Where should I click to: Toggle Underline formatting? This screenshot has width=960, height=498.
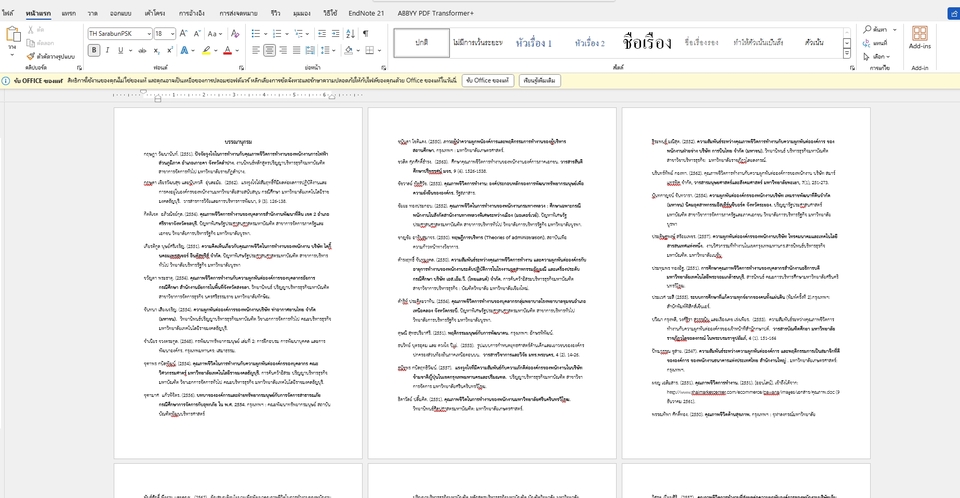[120, 50]
